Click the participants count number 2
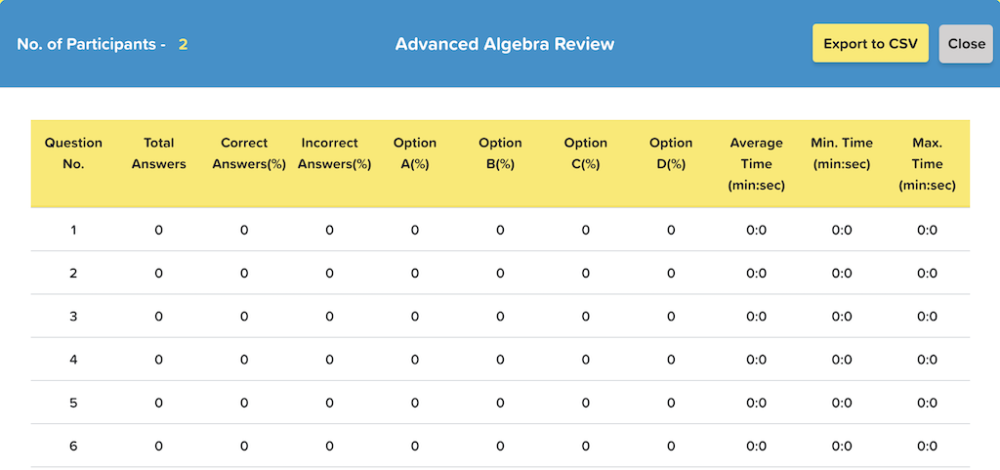This screenshot has width=1000, height=470. click(183, 44)
